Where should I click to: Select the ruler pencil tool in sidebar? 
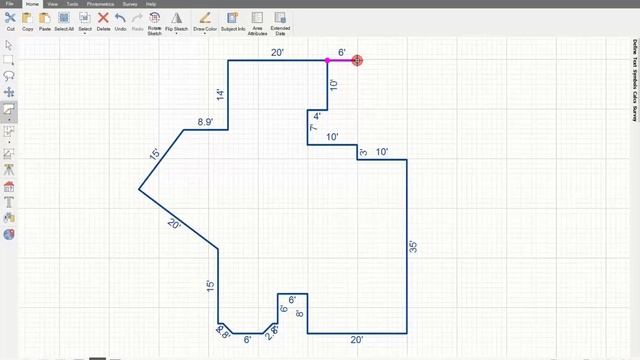9,154
